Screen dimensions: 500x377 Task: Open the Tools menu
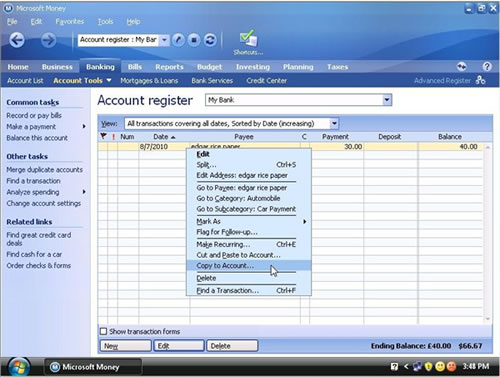click(x=105, y=22)
